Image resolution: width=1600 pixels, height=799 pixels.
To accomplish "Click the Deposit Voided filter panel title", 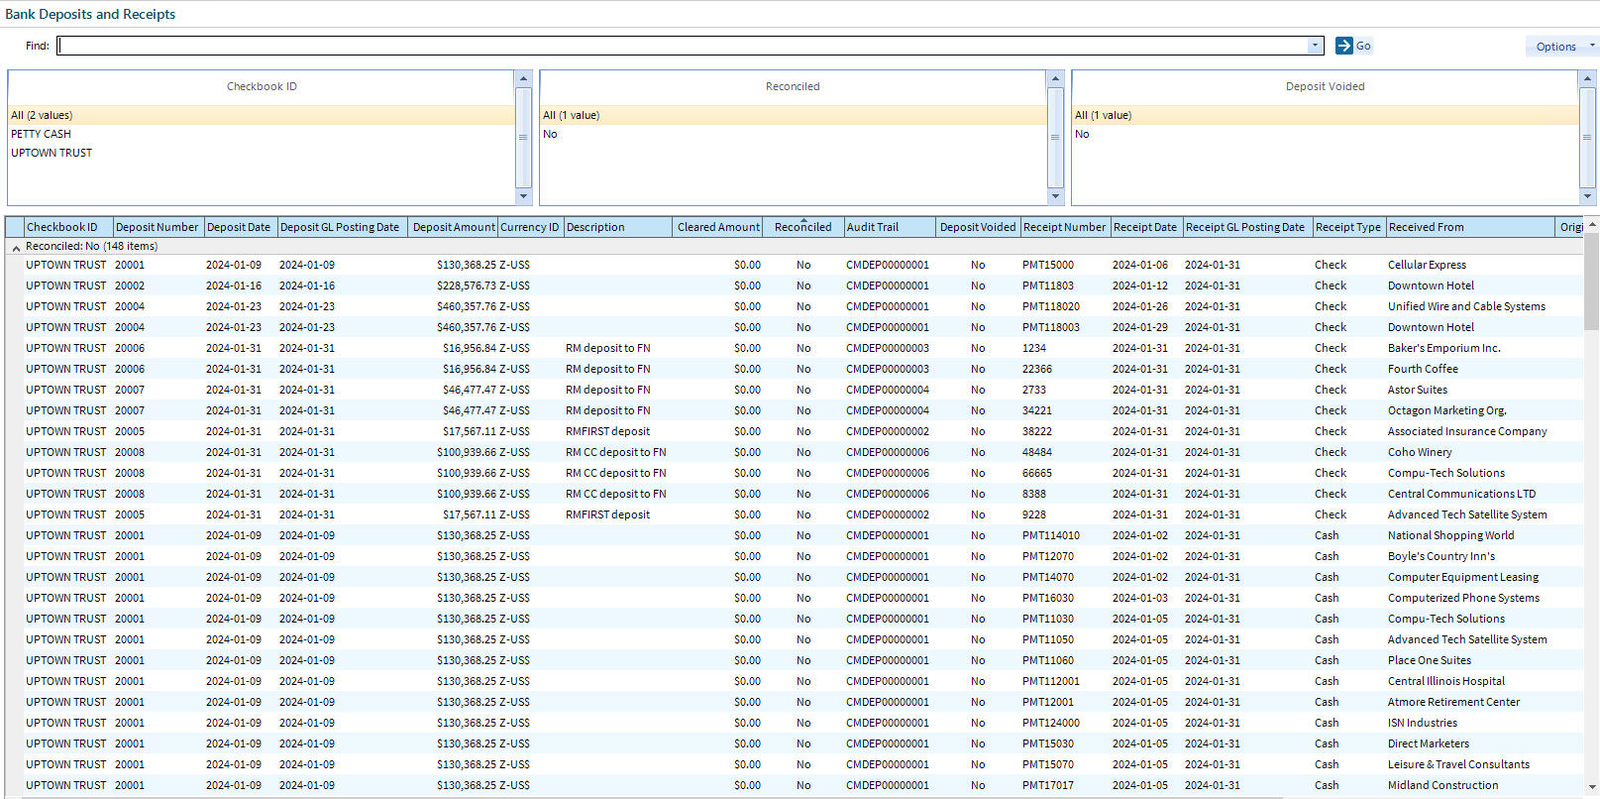I will [x=1325, y=87].
